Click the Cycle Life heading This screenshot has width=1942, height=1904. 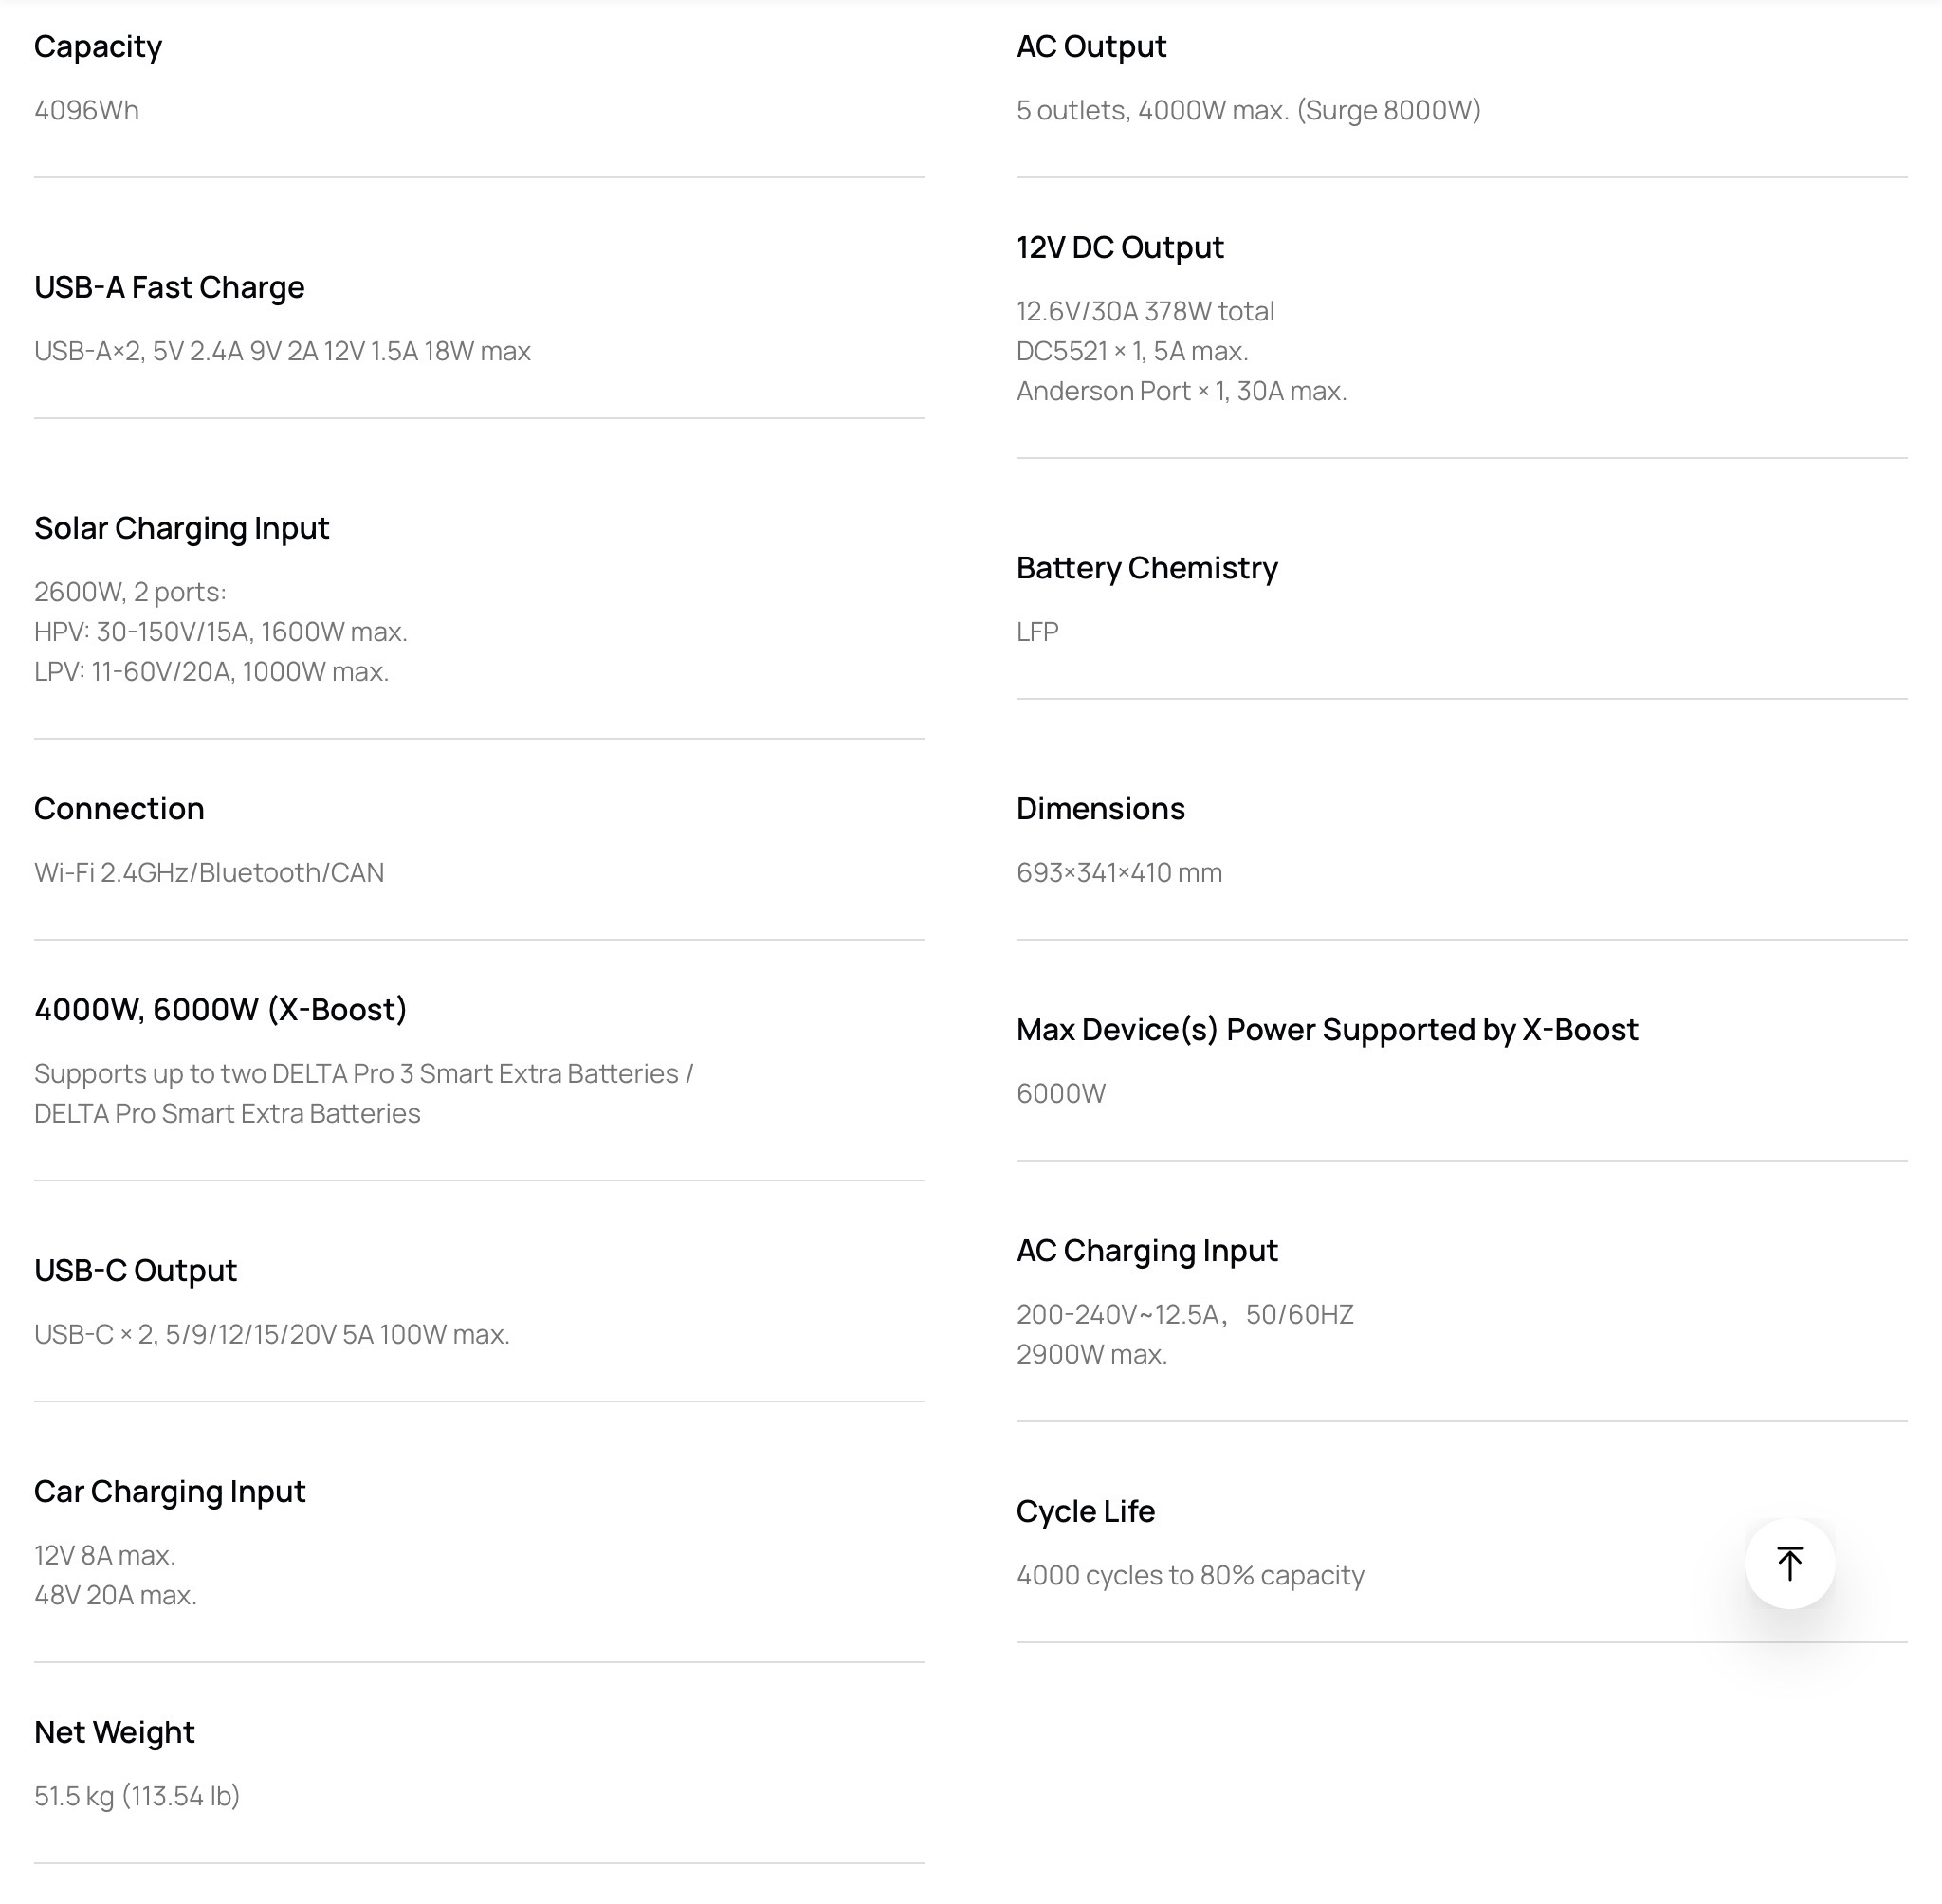tap(1085, 1511)
